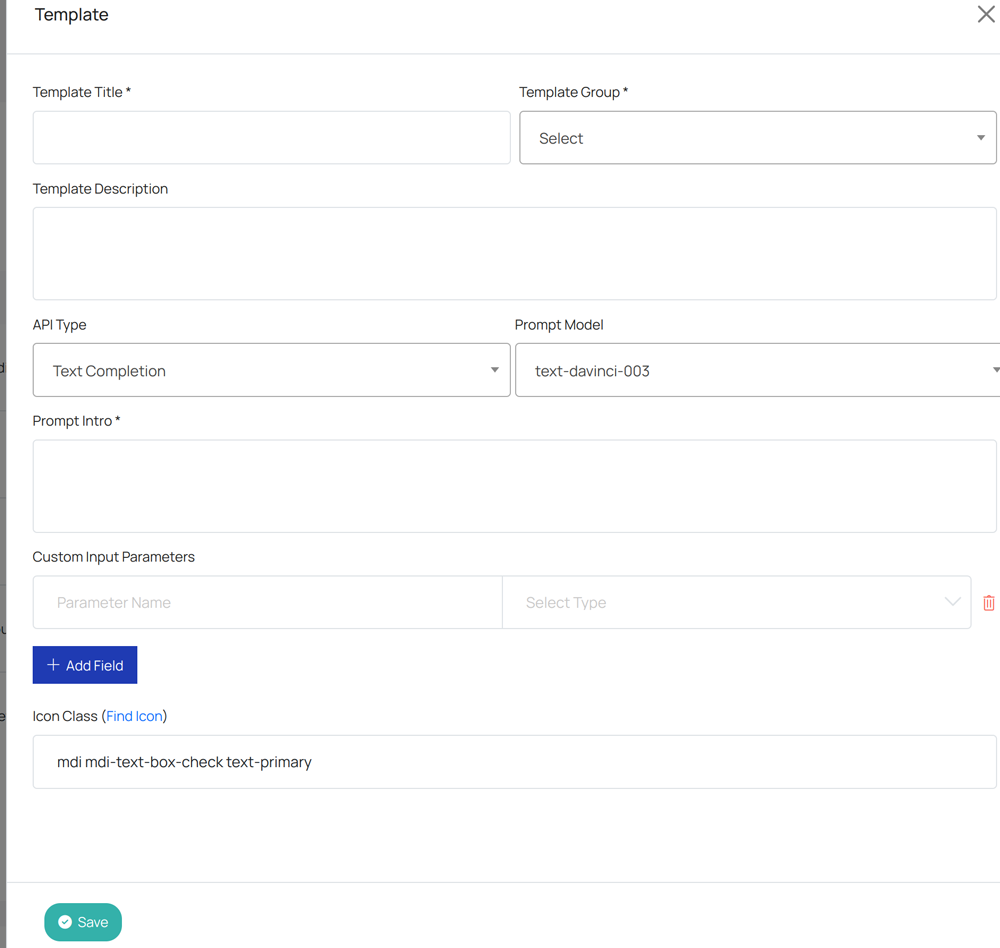Open the Find Icon link
1000x948 pixels.
click(134, 716)
